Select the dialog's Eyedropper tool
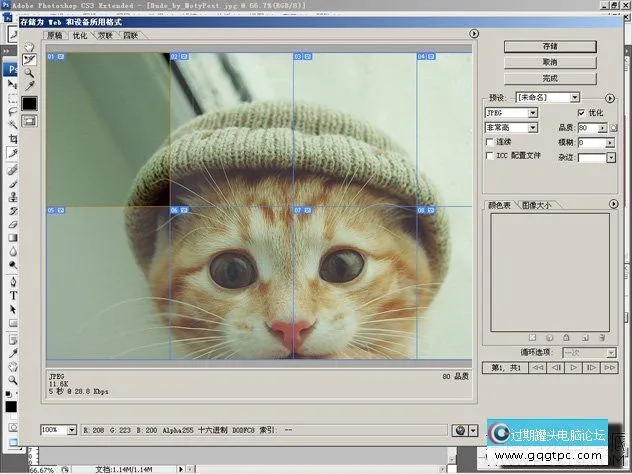 (29, 85)
